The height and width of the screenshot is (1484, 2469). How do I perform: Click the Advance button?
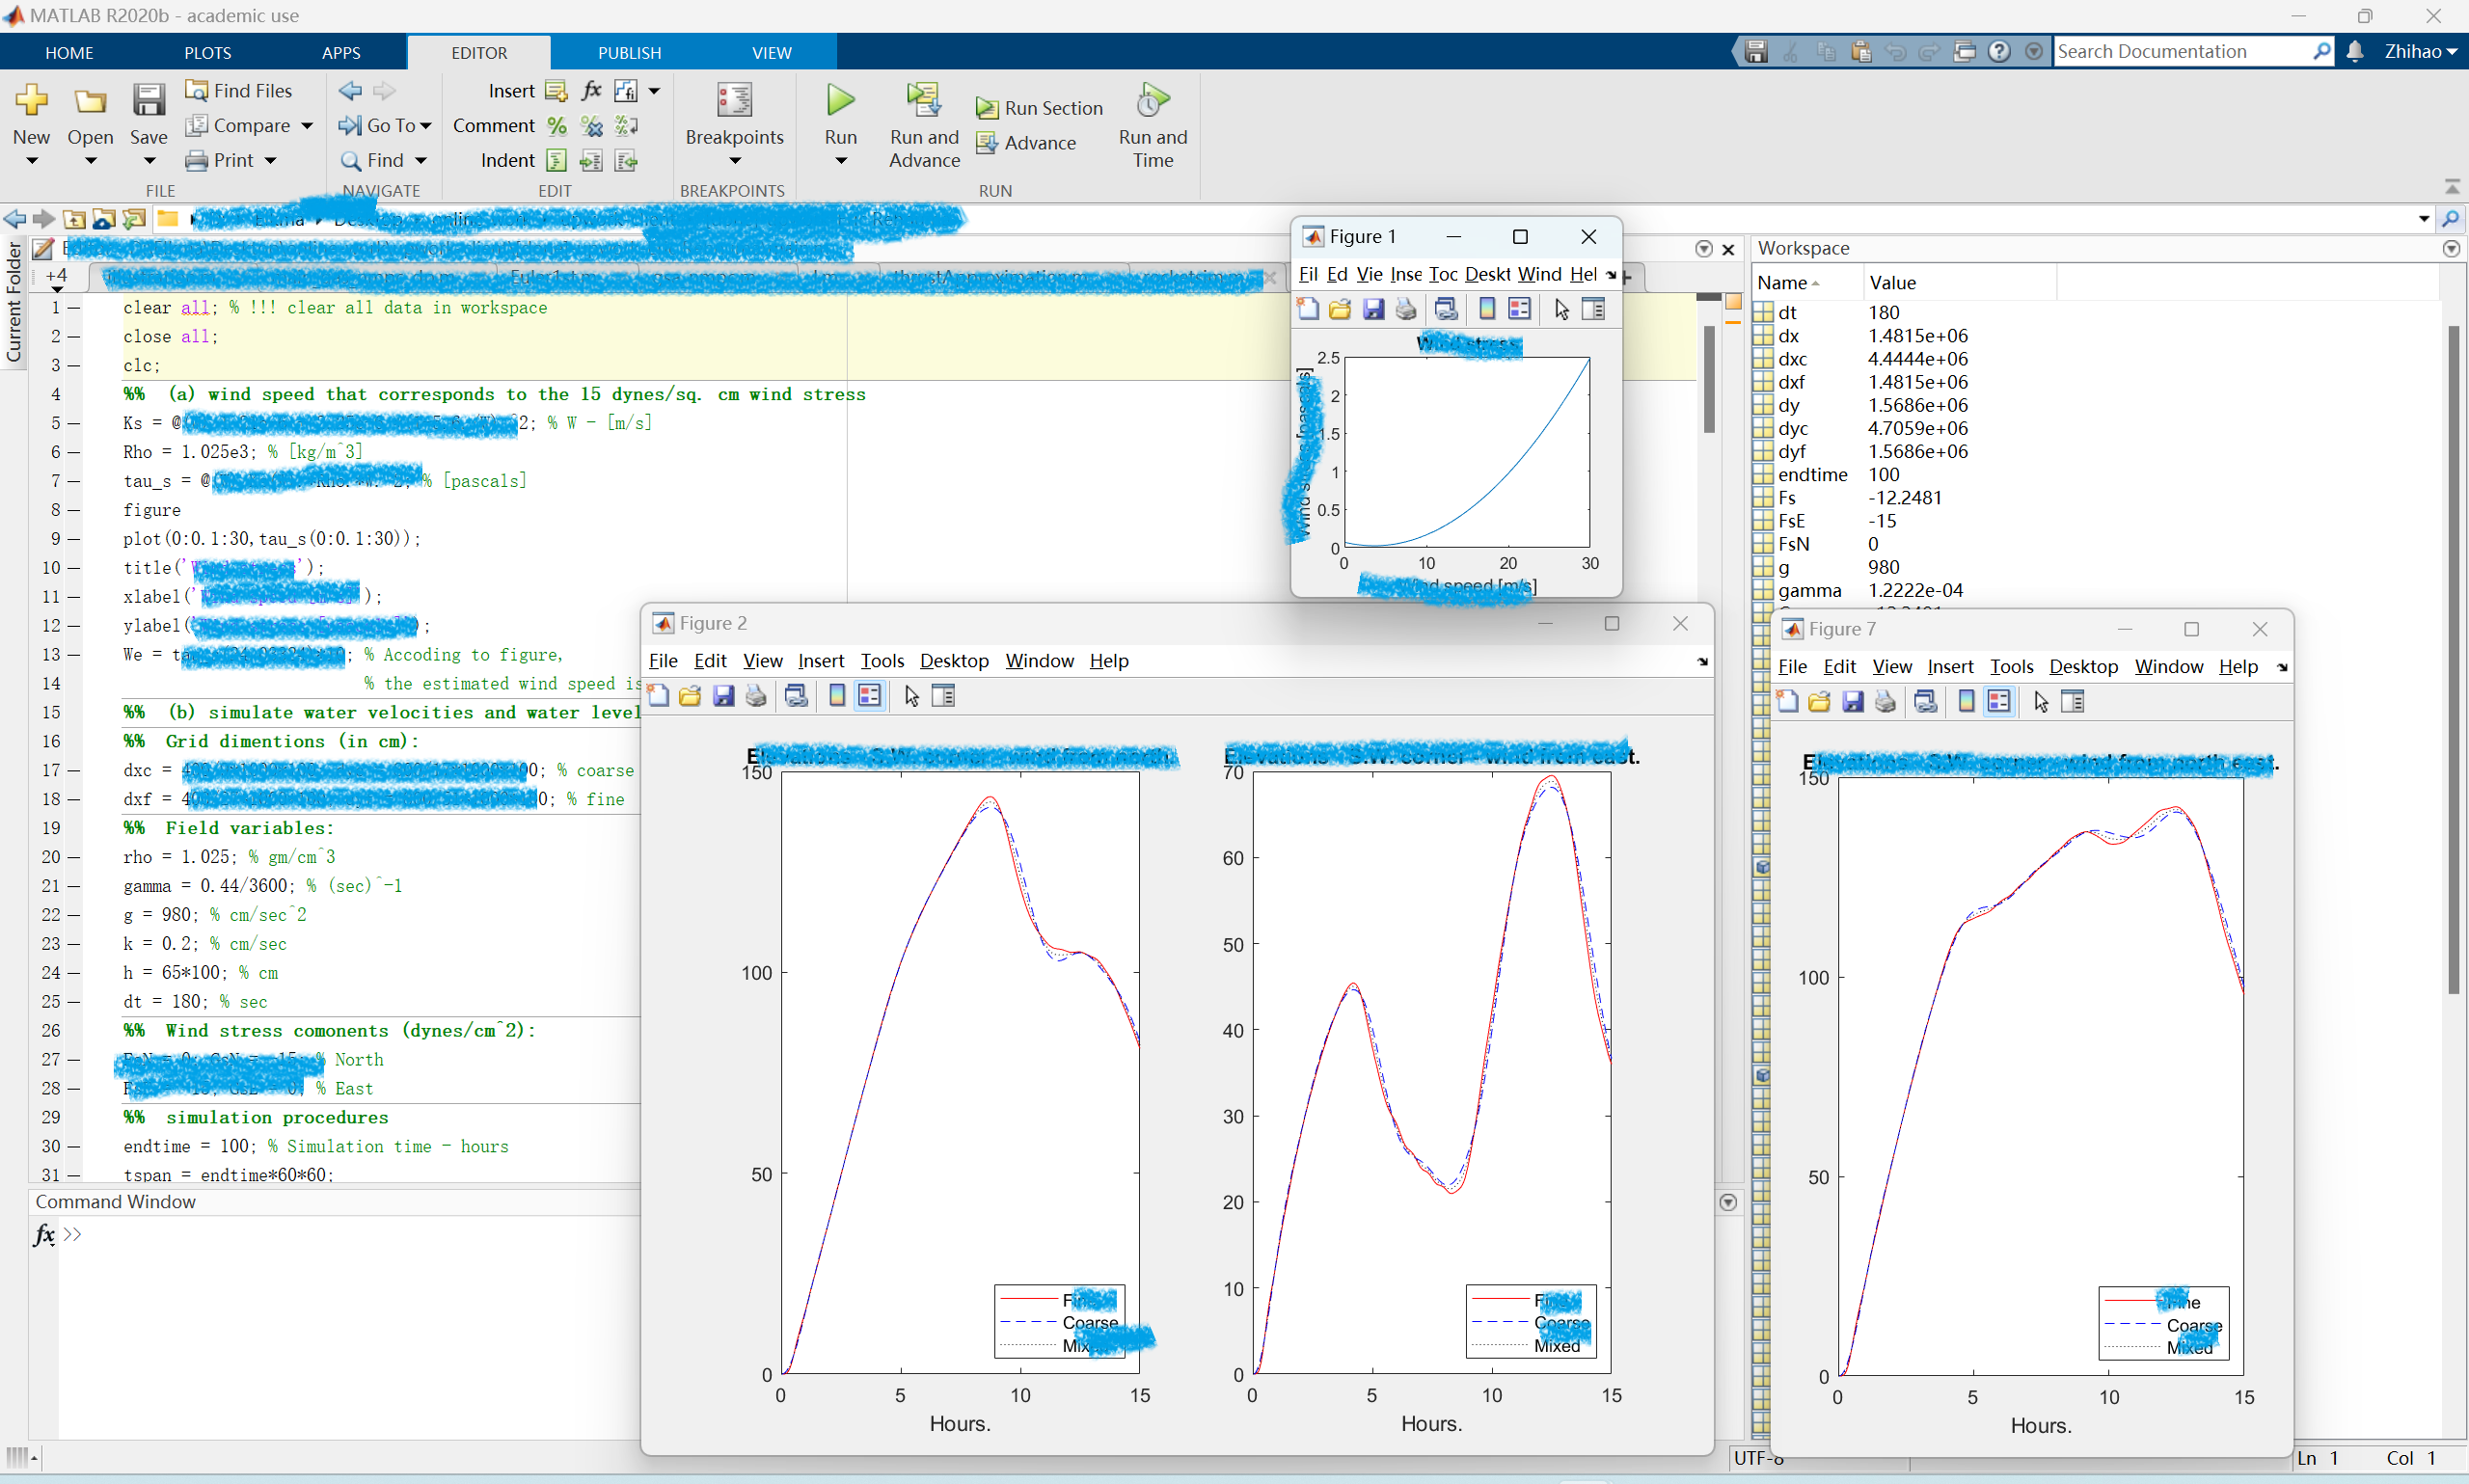1027,143
